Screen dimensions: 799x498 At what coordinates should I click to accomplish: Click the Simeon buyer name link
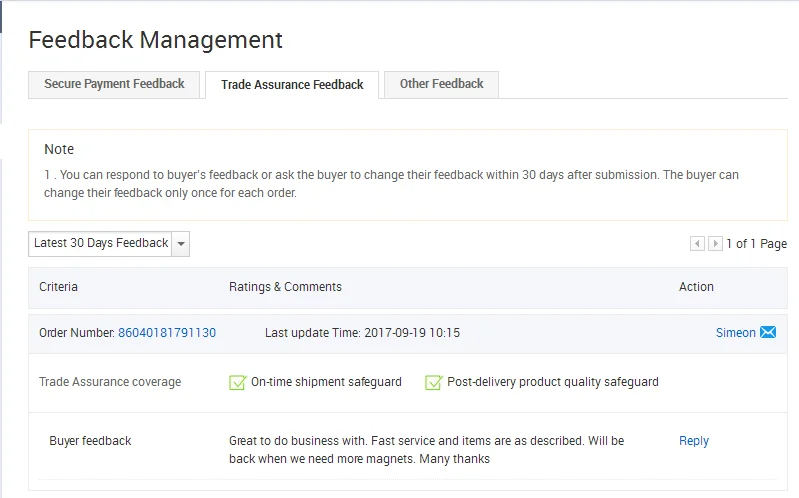[x=735, y=333]
